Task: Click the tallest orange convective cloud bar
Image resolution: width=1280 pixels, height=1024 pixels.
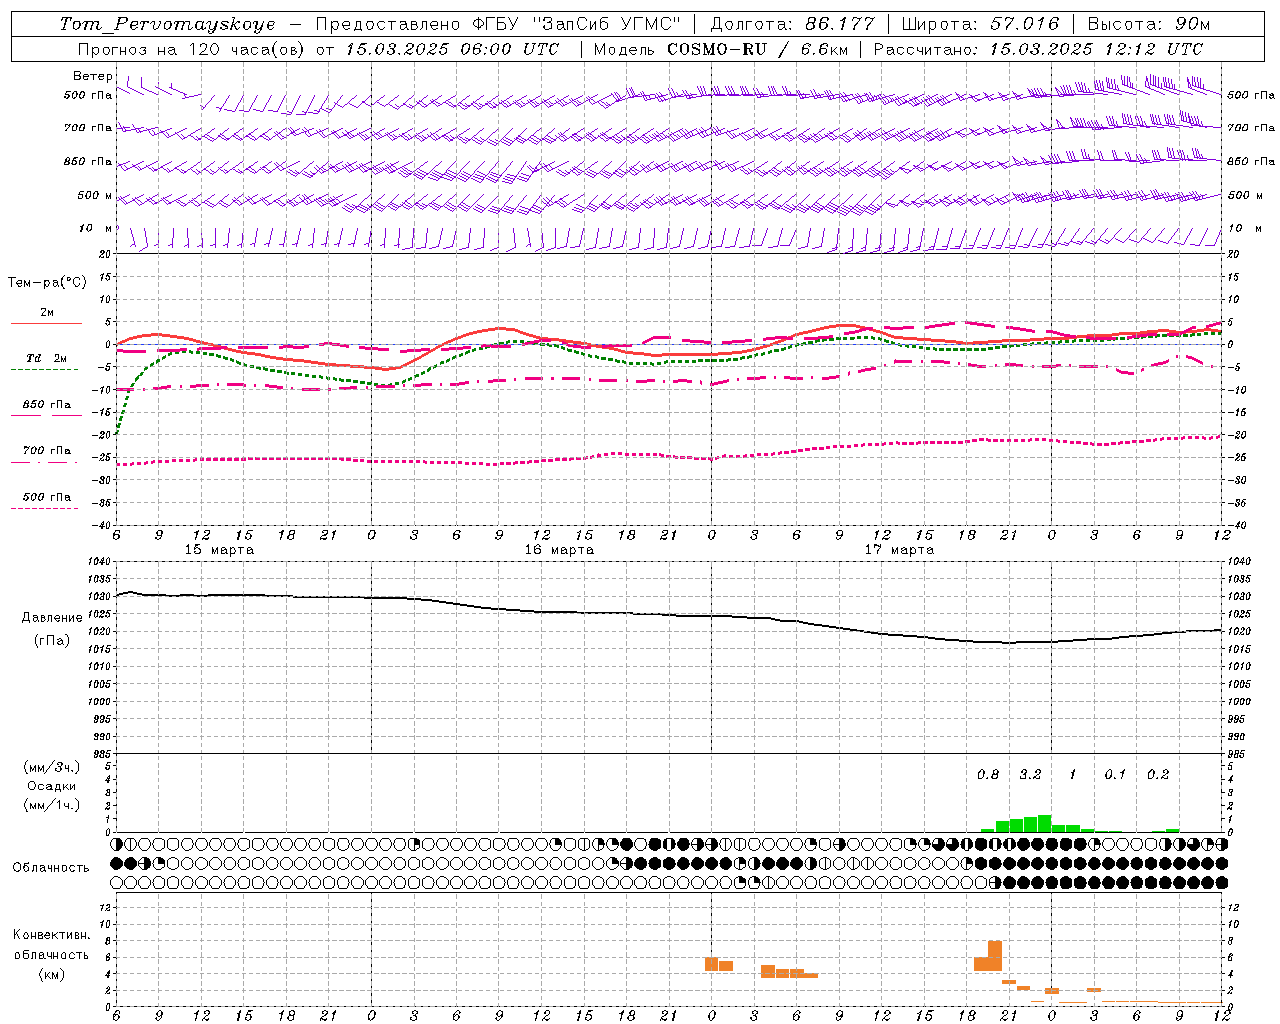Action: (995, 955)
